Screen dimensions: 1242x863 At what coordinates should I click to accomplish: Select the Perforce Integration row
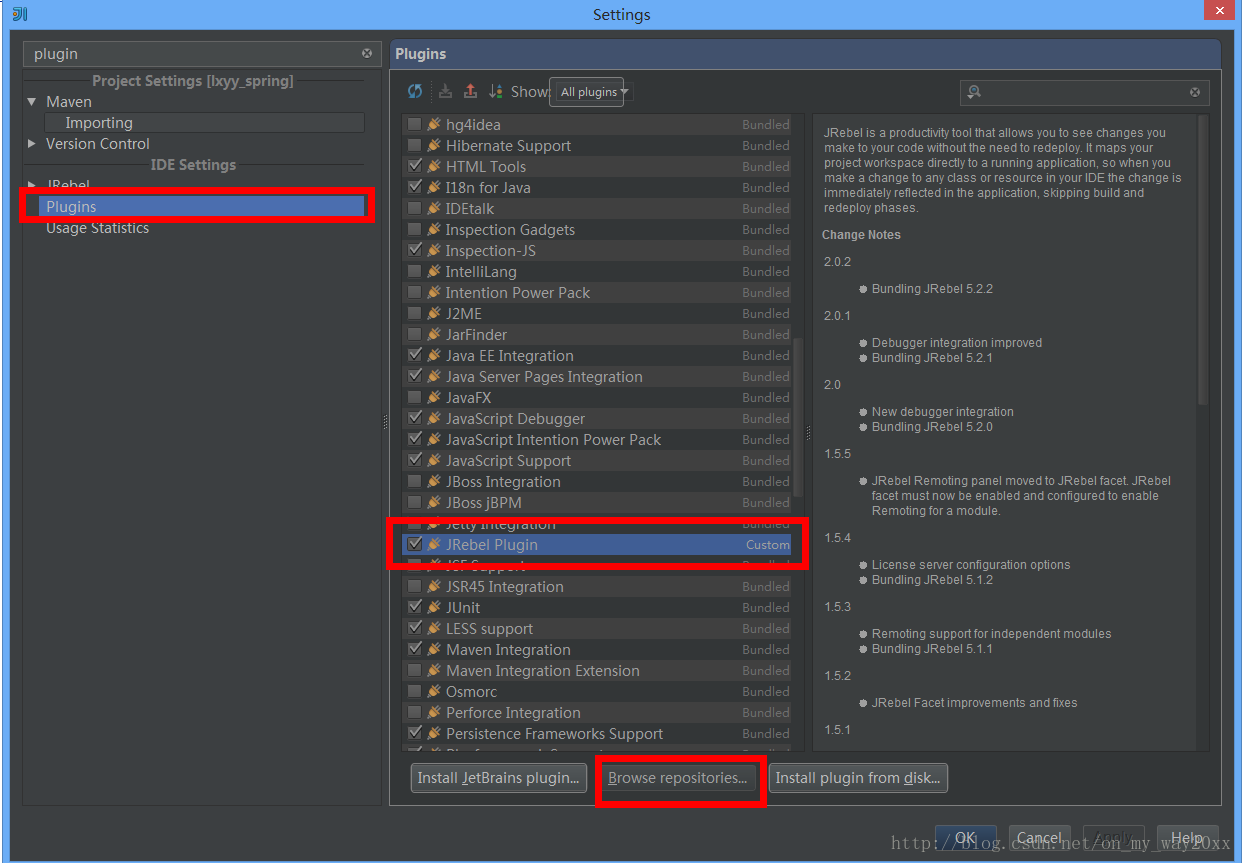(596, 713)
